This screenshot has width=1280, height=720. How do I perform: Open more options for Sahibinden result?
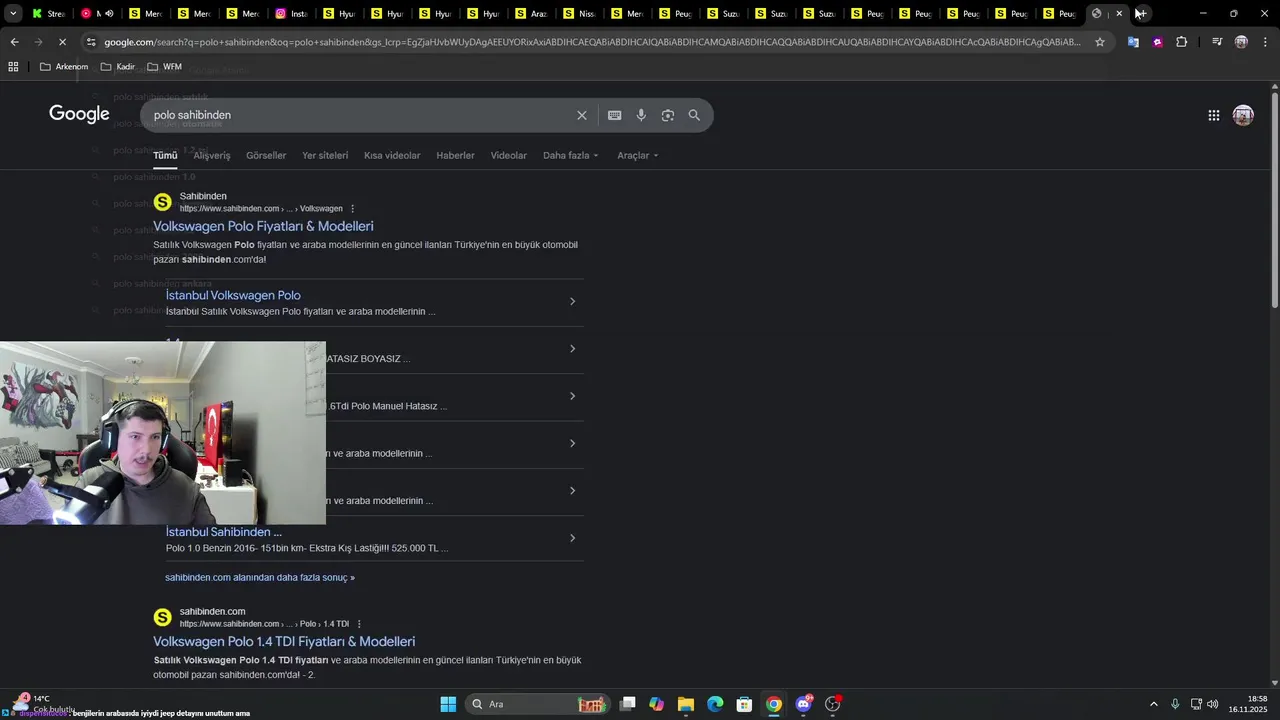[352, 209]
